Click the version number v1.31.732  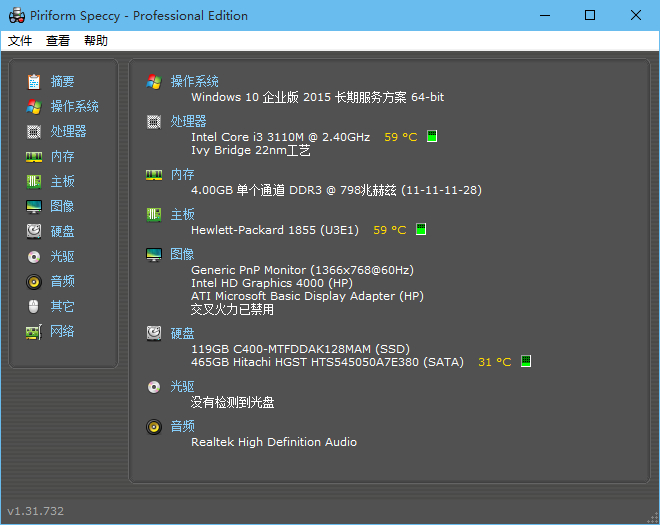coord(36,511)
